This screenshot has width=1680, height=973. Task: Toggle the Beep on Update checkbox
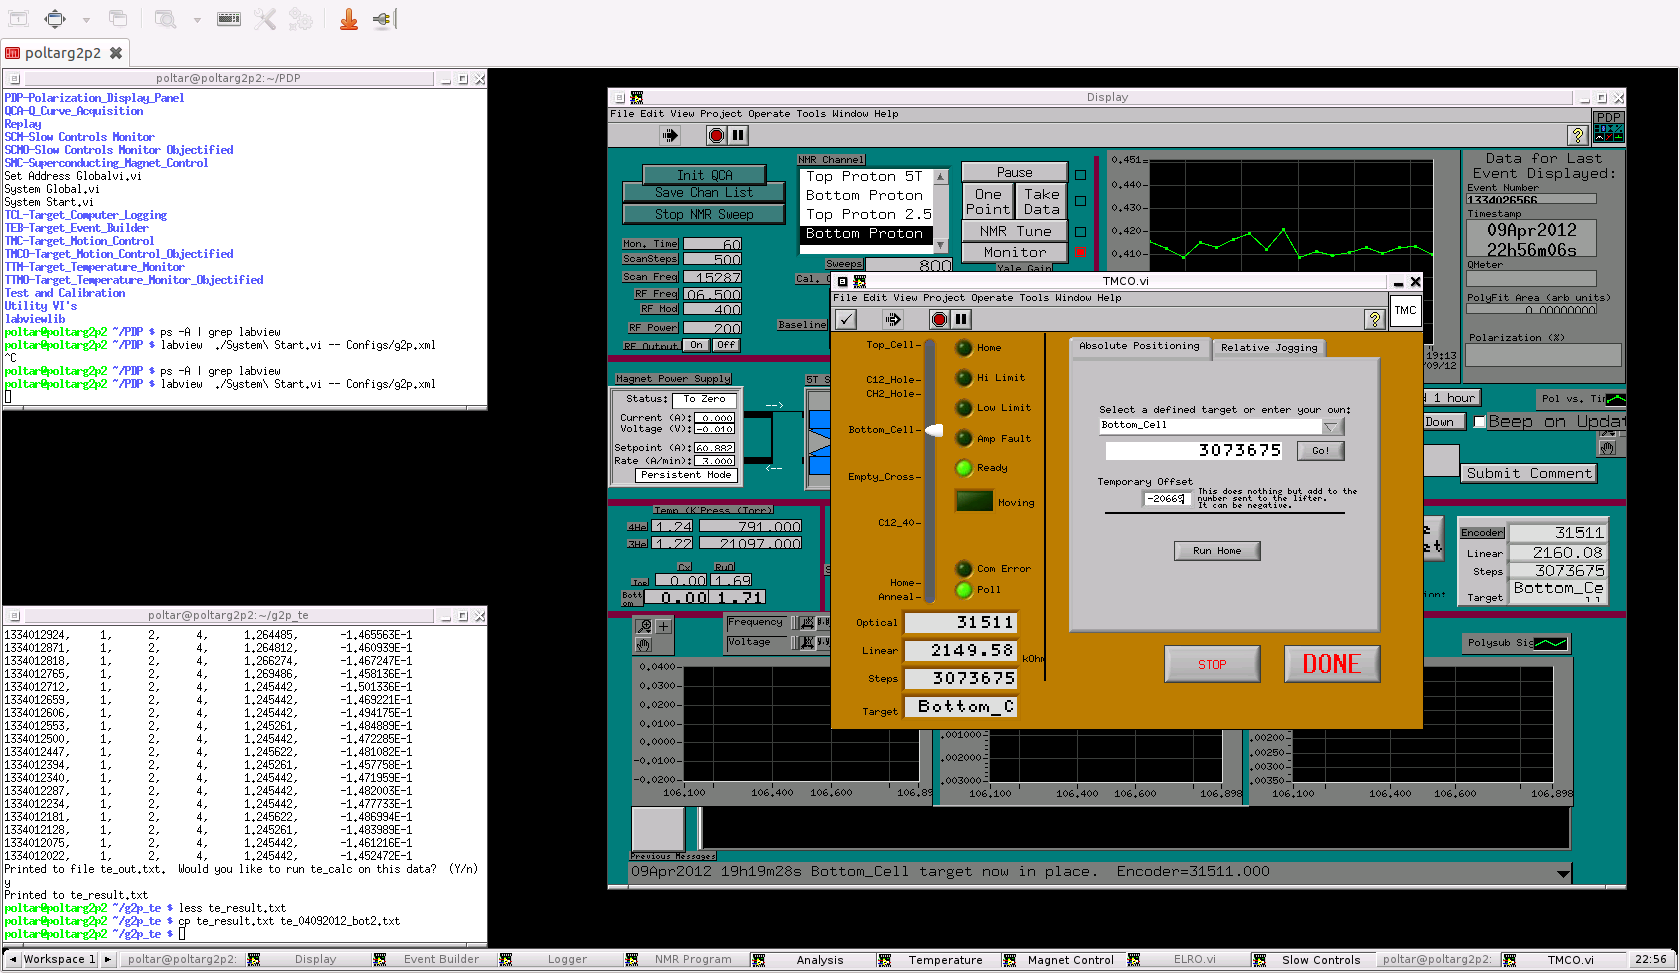click(x=1480, y=422)
